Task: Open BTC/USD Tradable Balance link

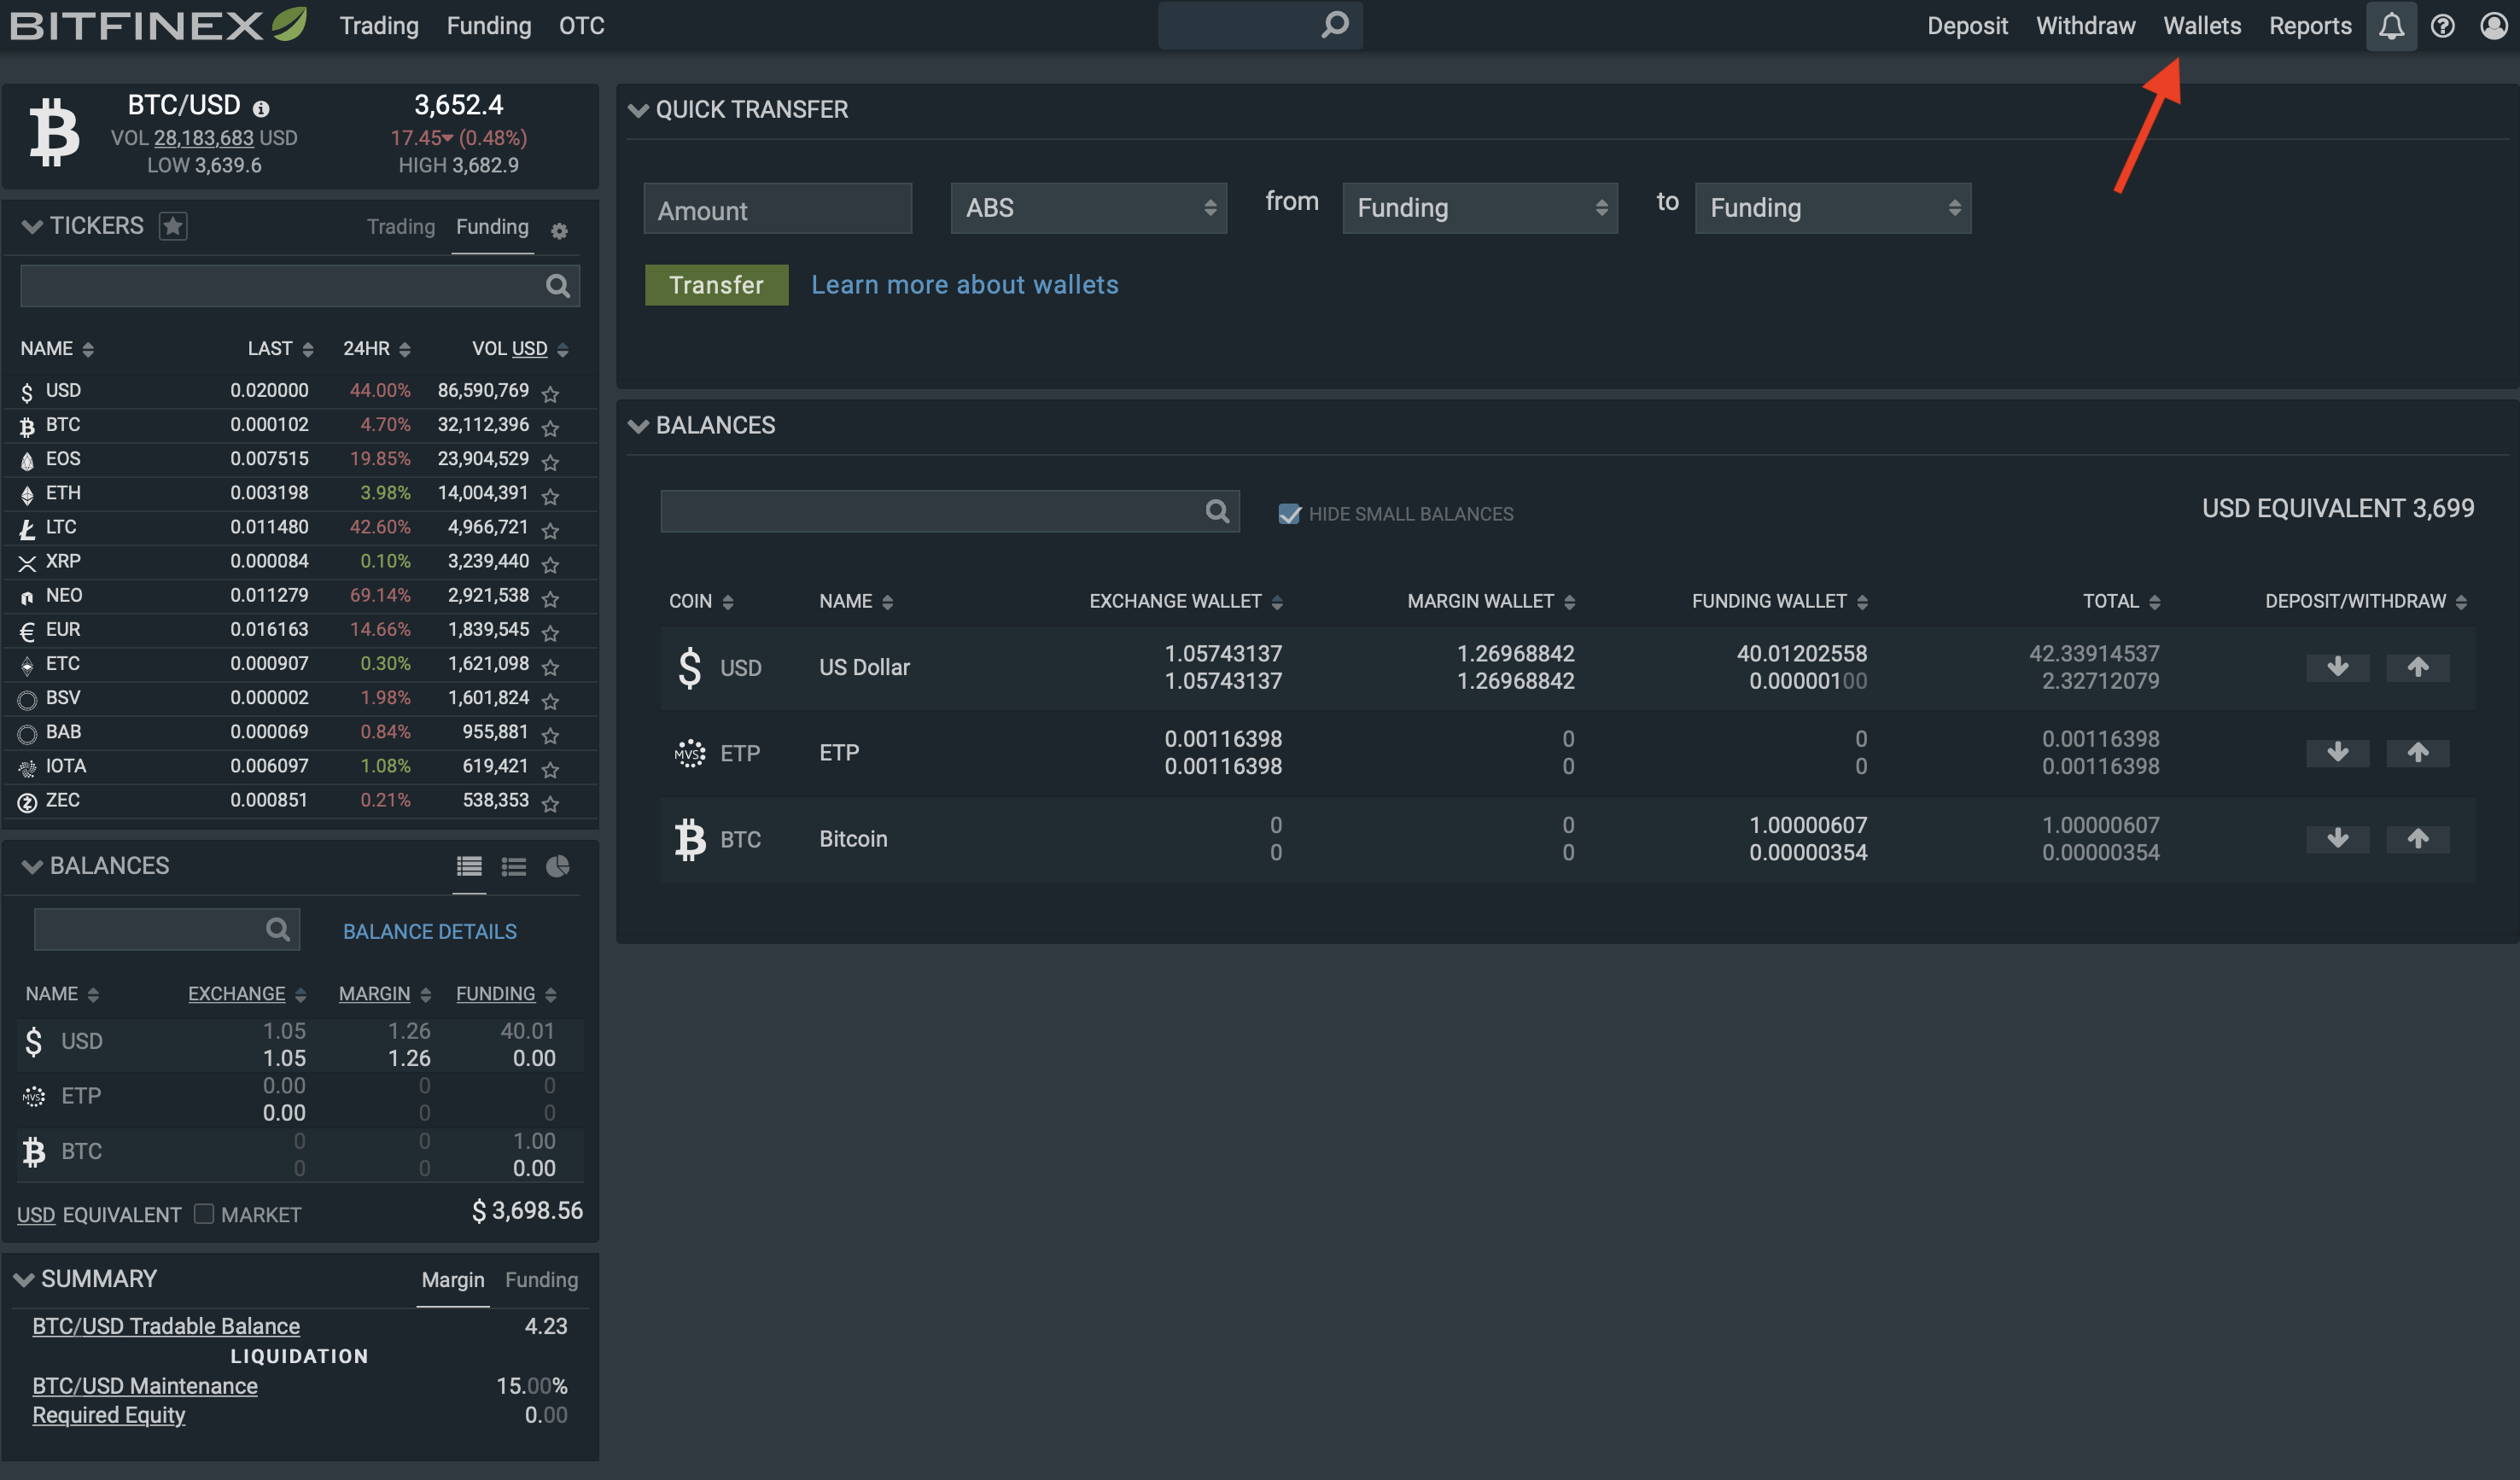Action: click(166, 1326)
